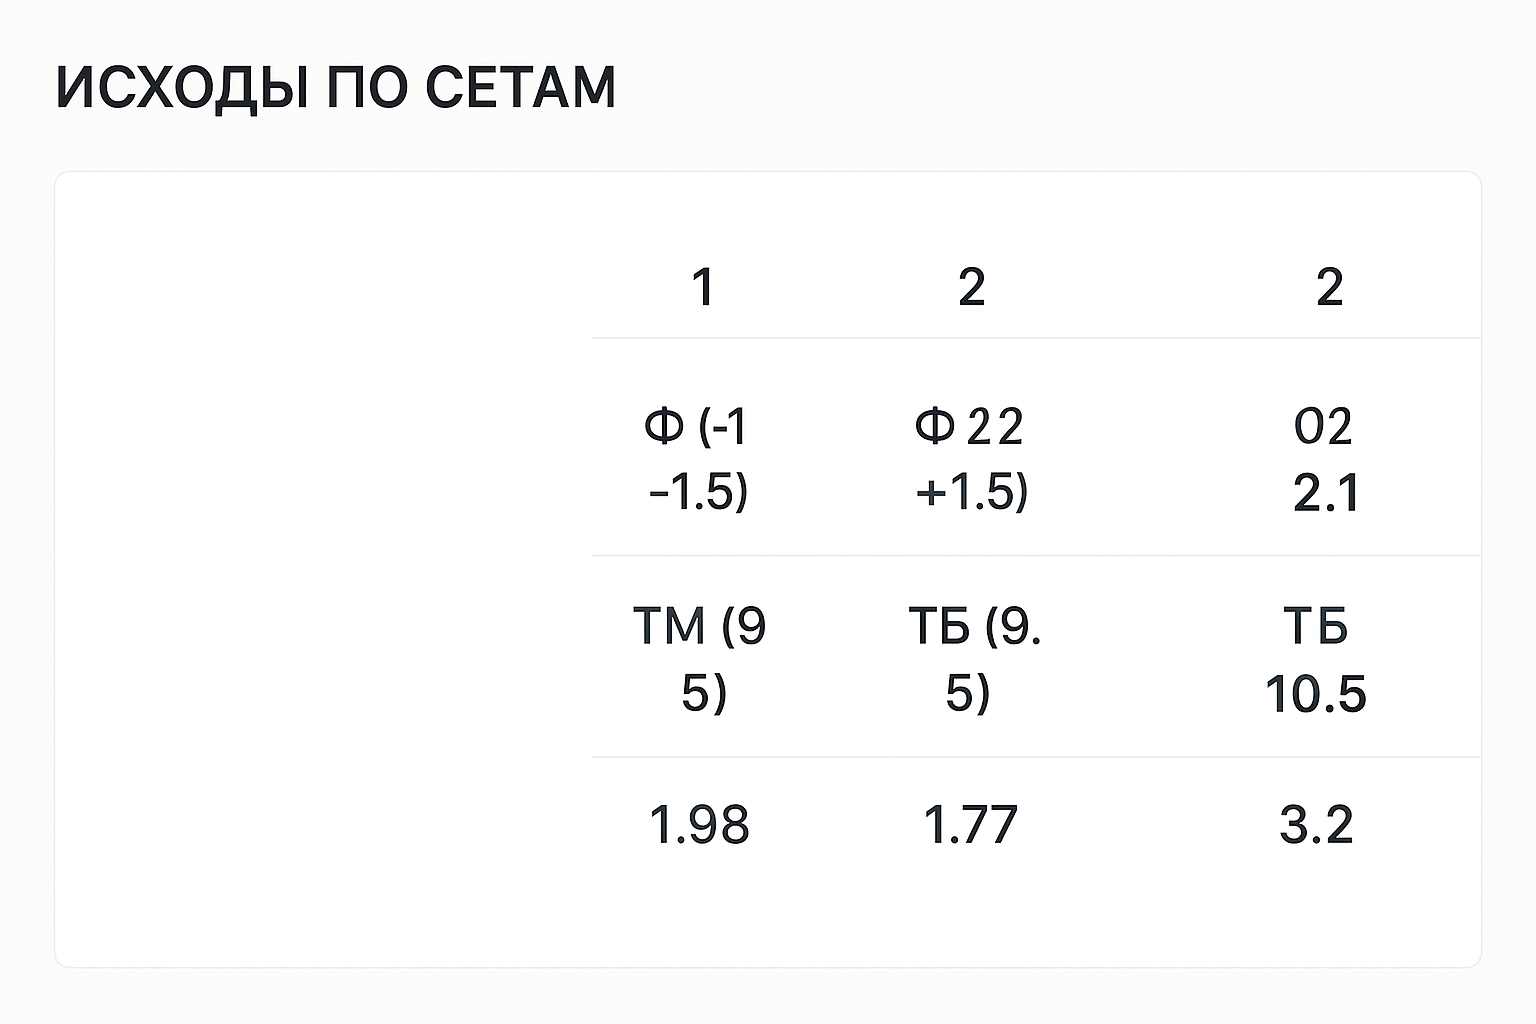Select the middle column header "2"
Screen dimensions: 1536x1024
[x=972, y=288]
